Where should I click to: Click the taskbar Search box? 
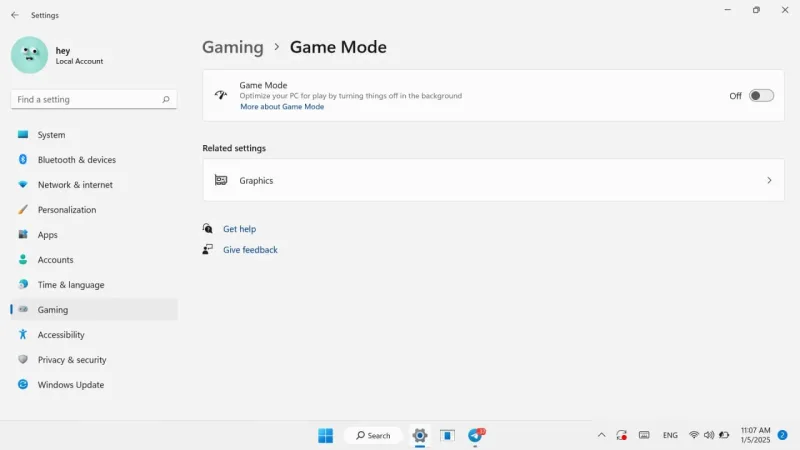373,435
